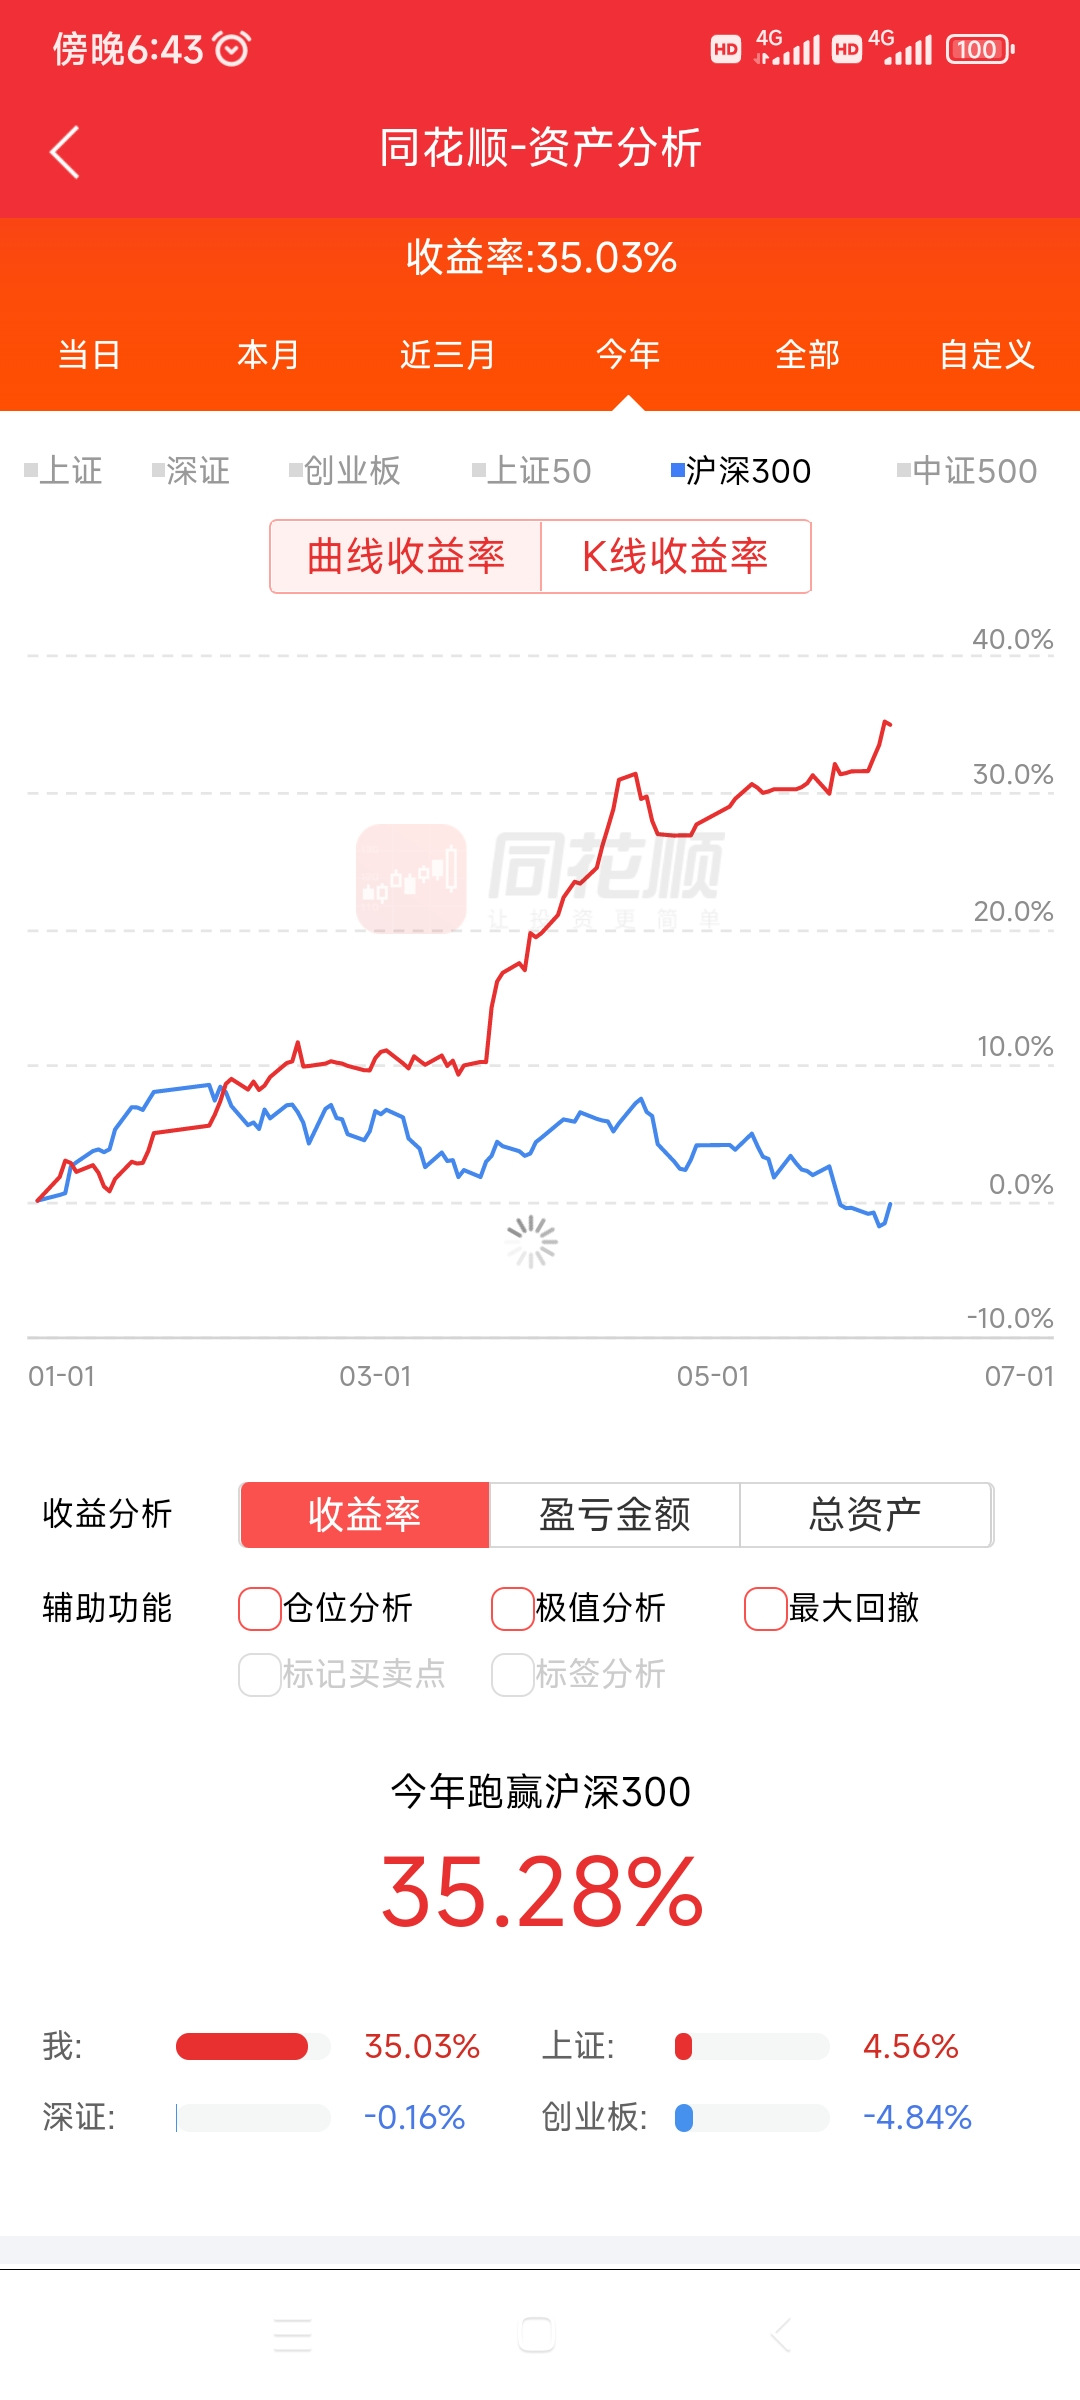Open the 自定义 date range tab
The height and width of the screenshot is (2400, 1080).
click(x=986, y=355)
